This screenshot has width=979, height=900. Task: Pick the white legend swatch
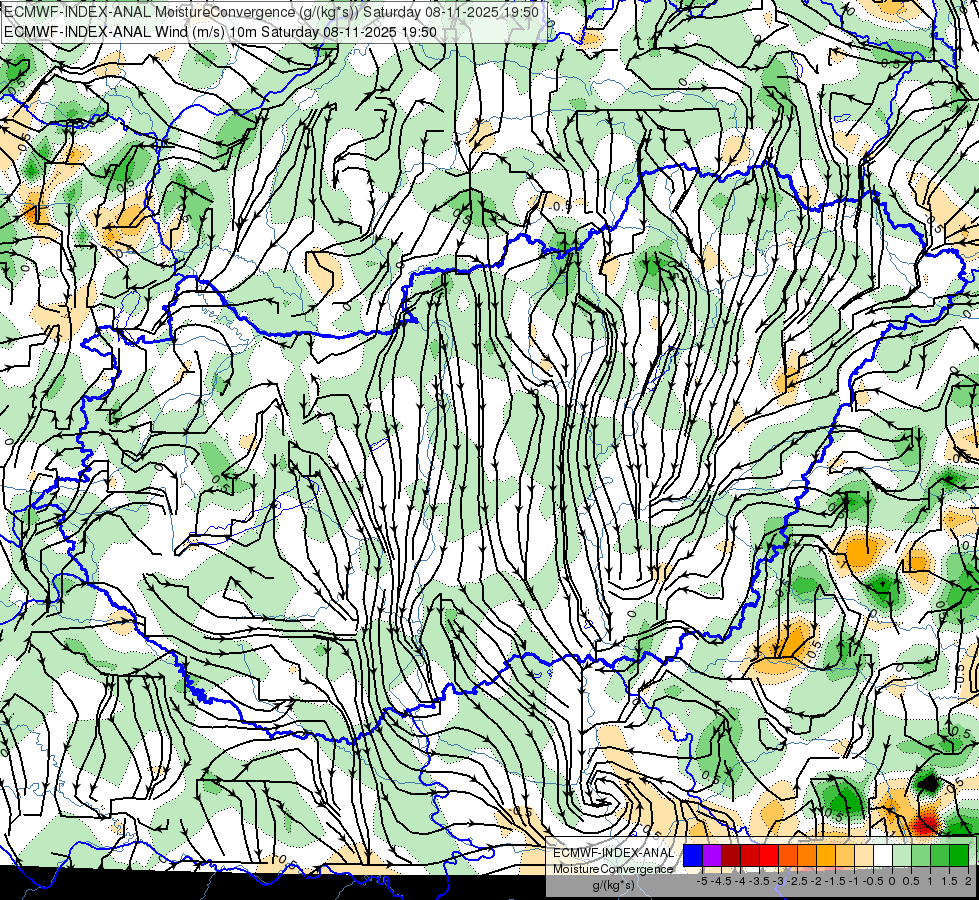883,856
